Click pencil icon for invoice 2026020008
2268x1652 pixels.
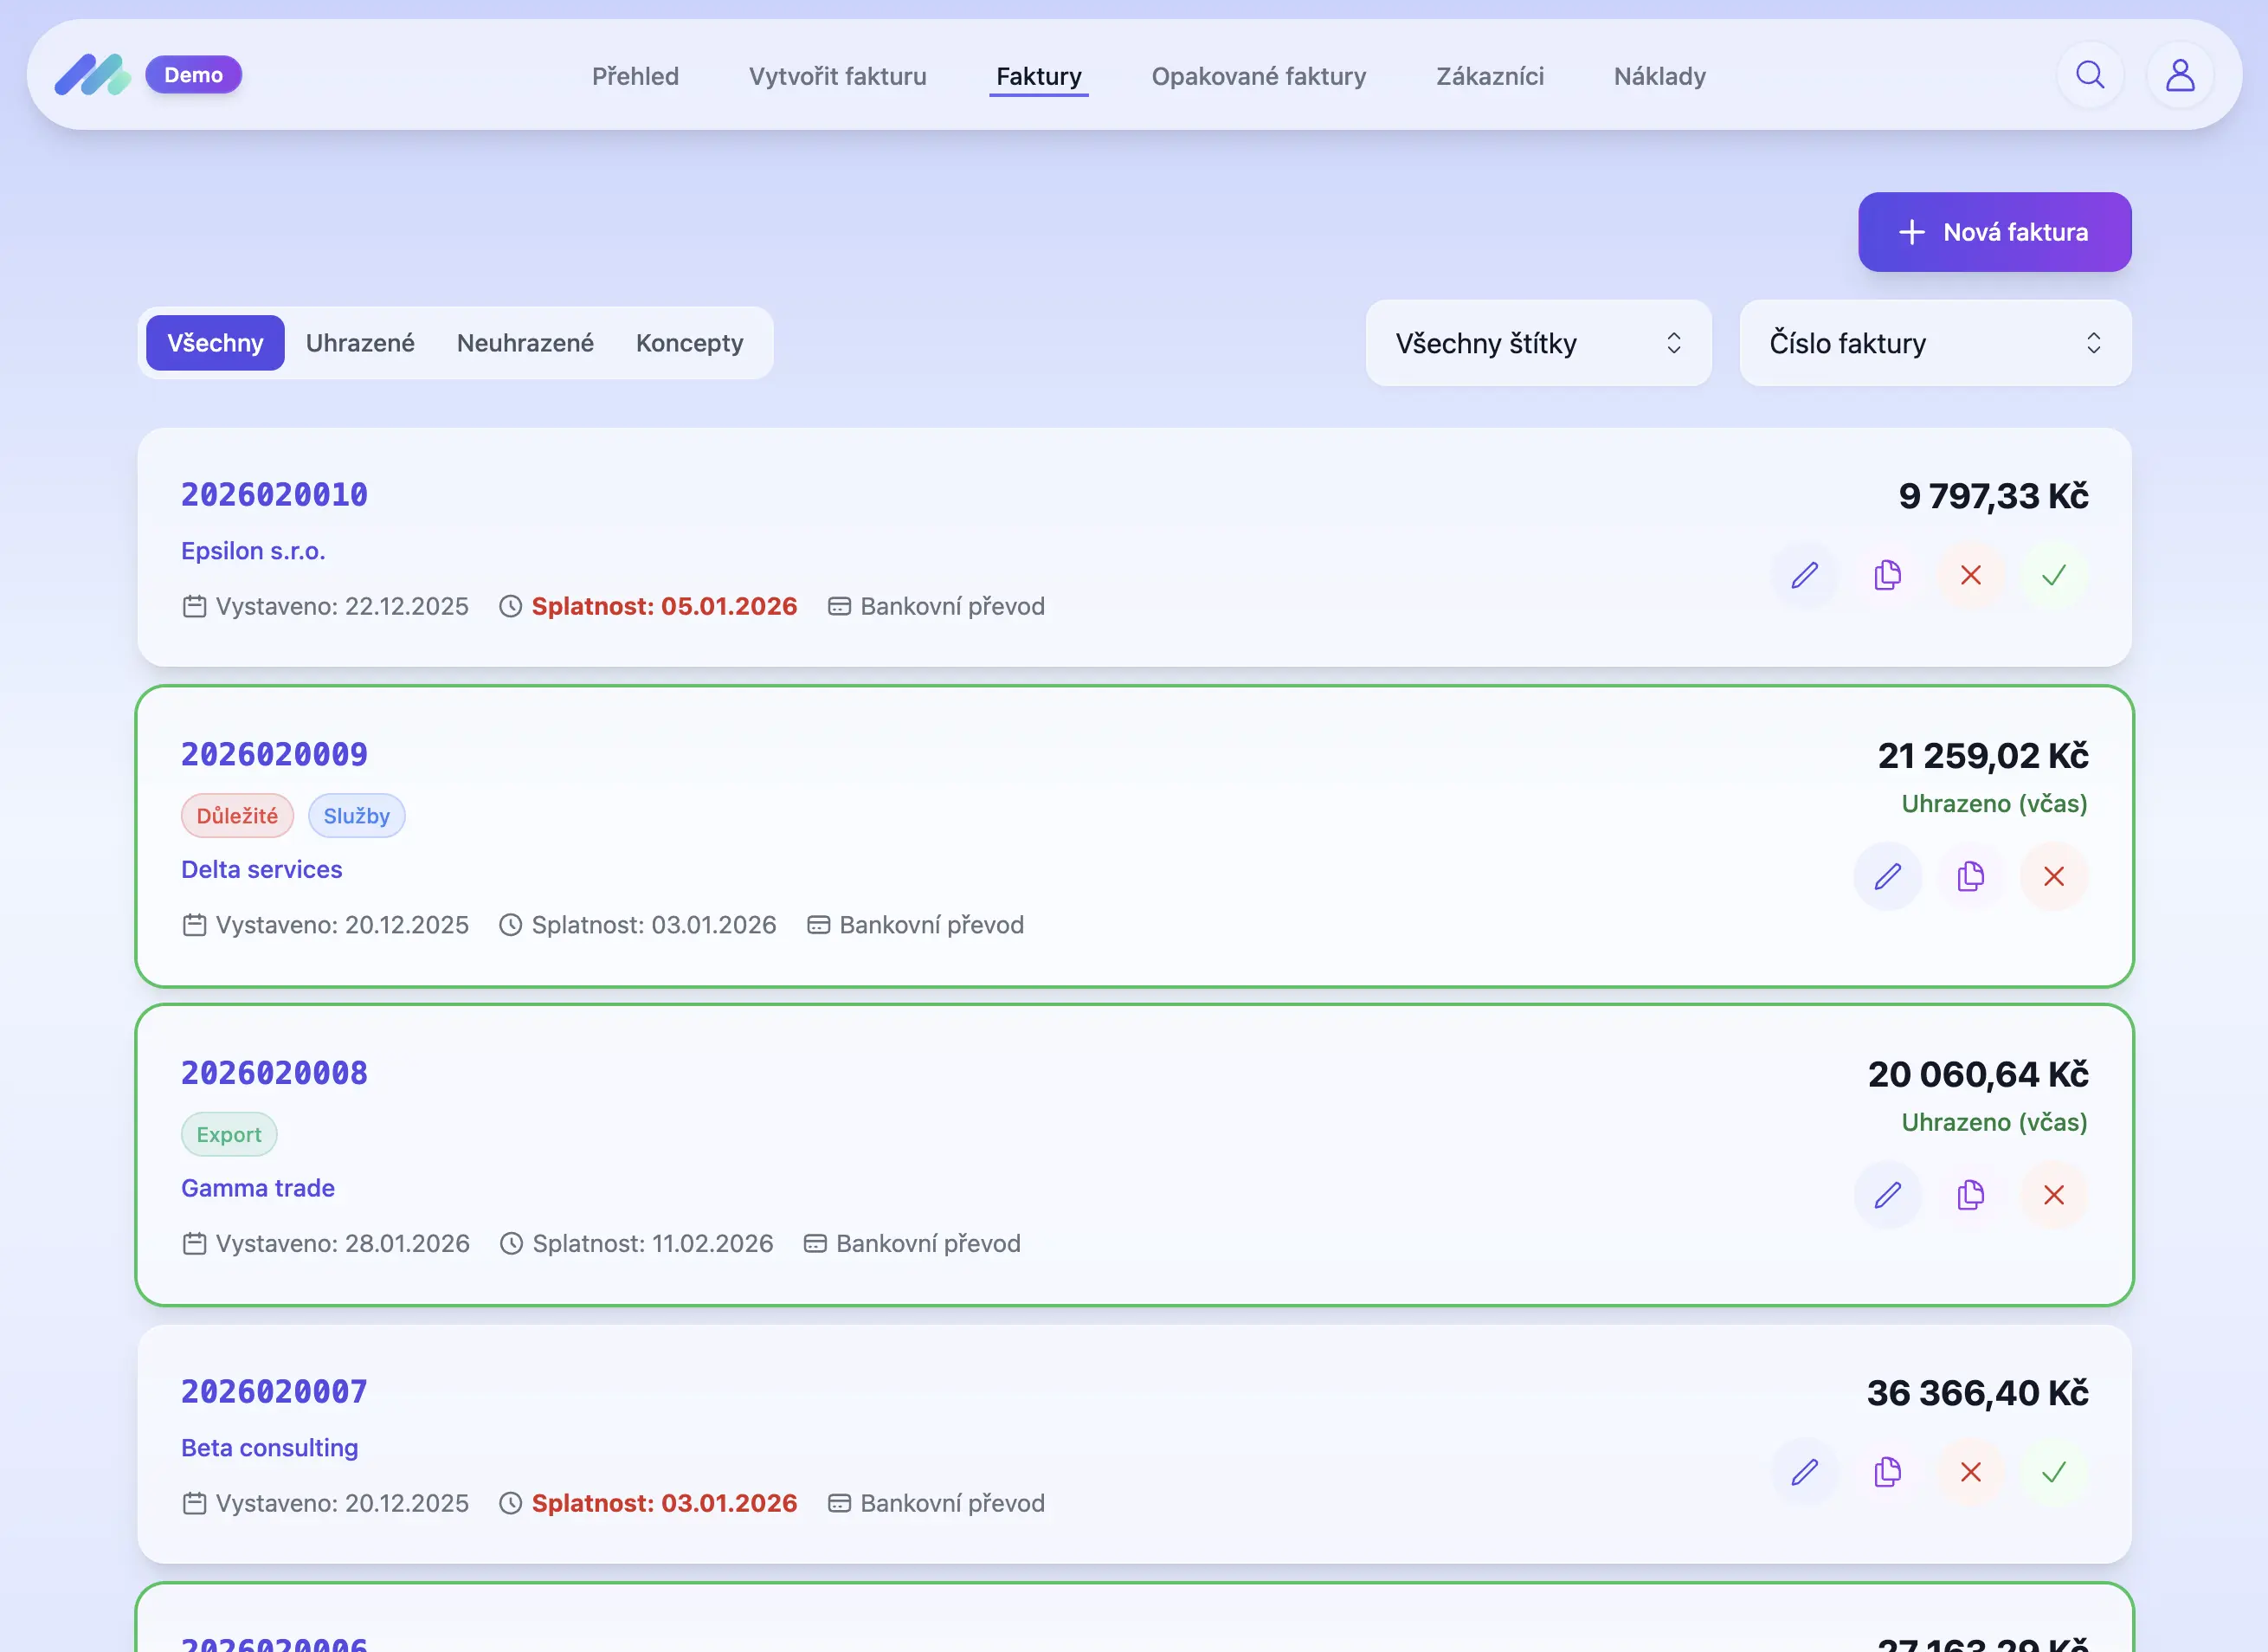coord(1887,1194)
